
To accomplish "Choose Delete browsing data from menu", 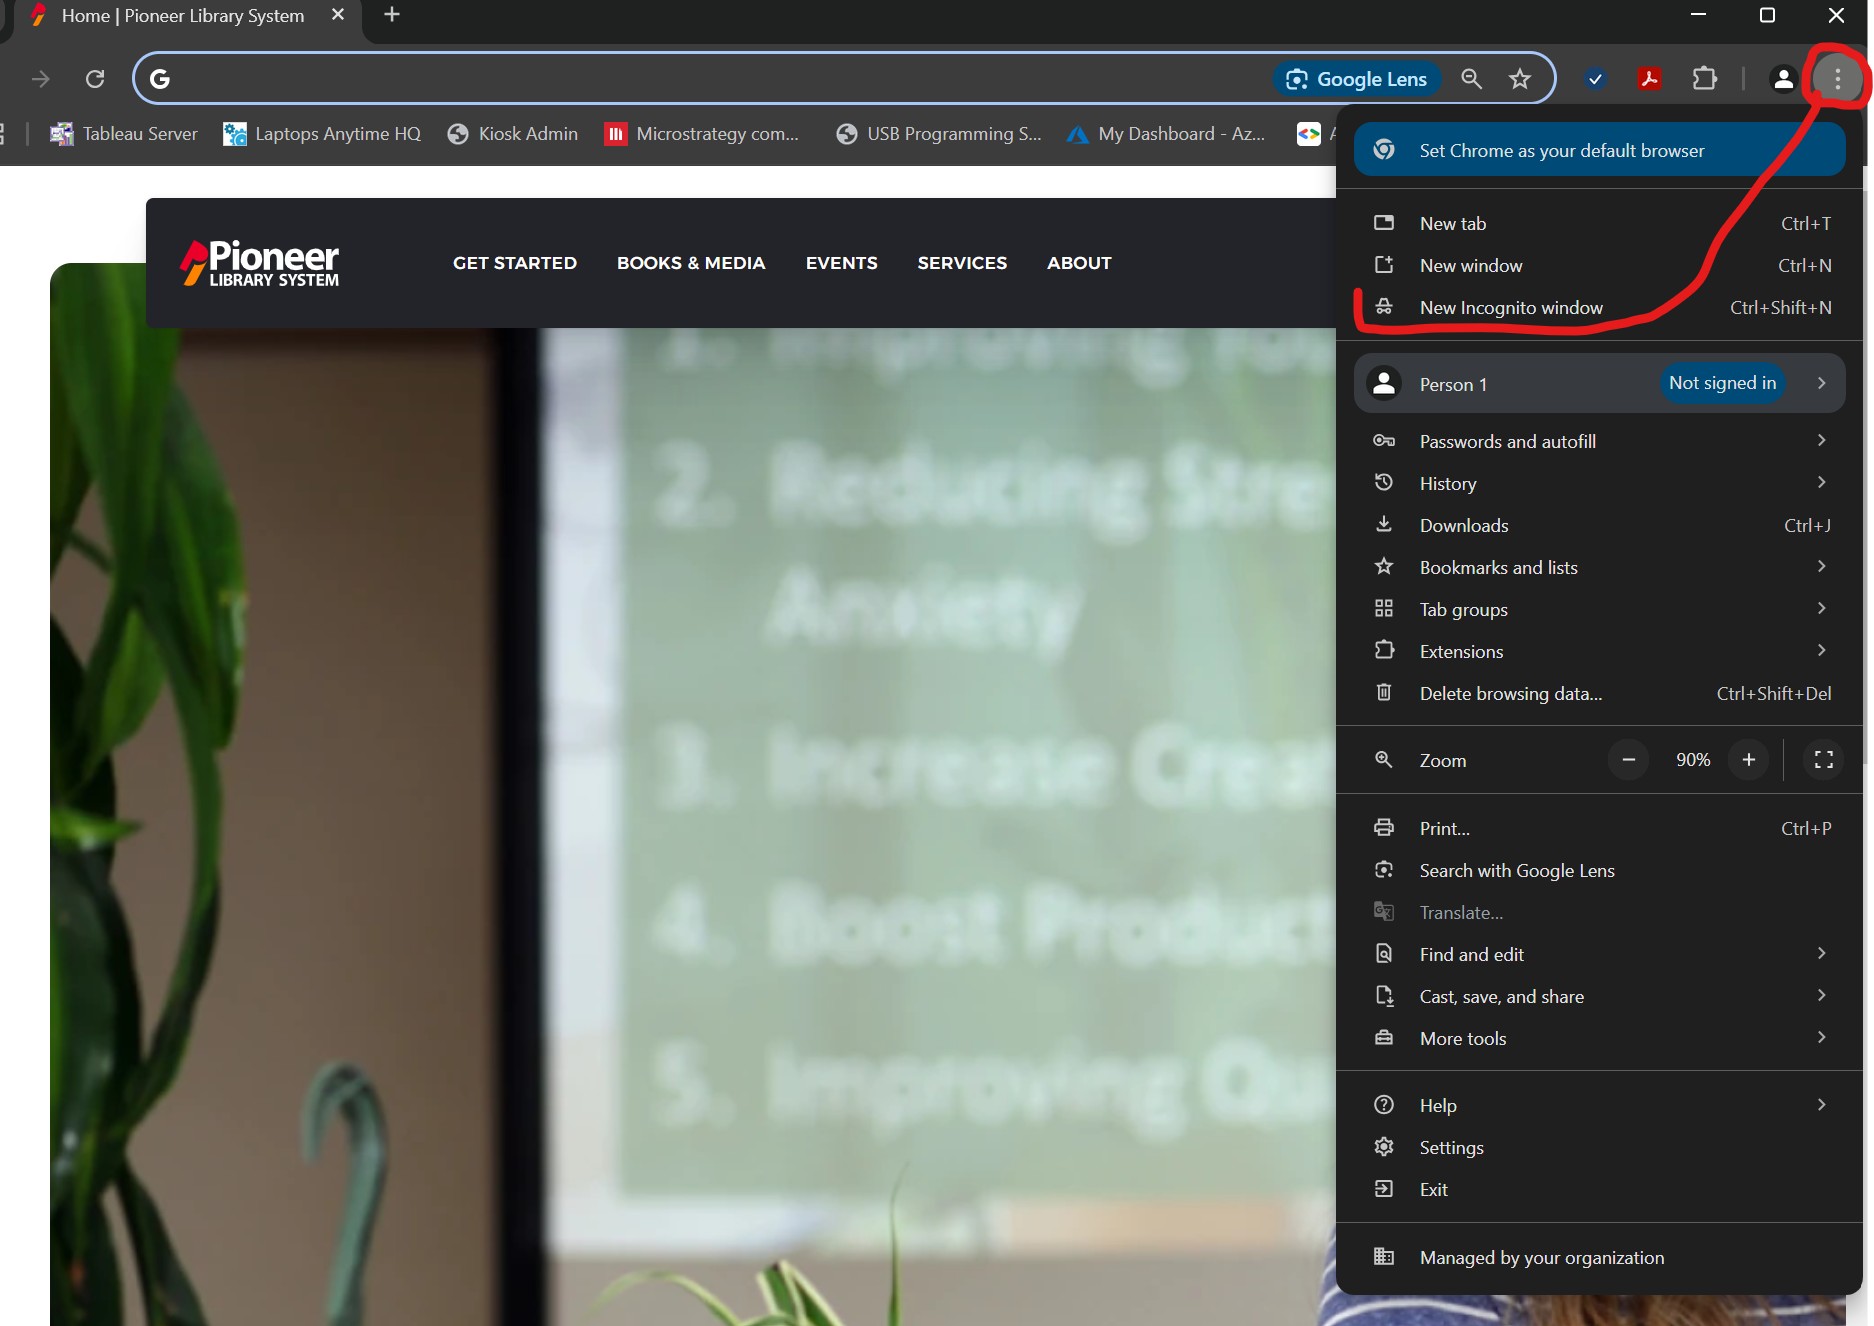I will 1510,693.
